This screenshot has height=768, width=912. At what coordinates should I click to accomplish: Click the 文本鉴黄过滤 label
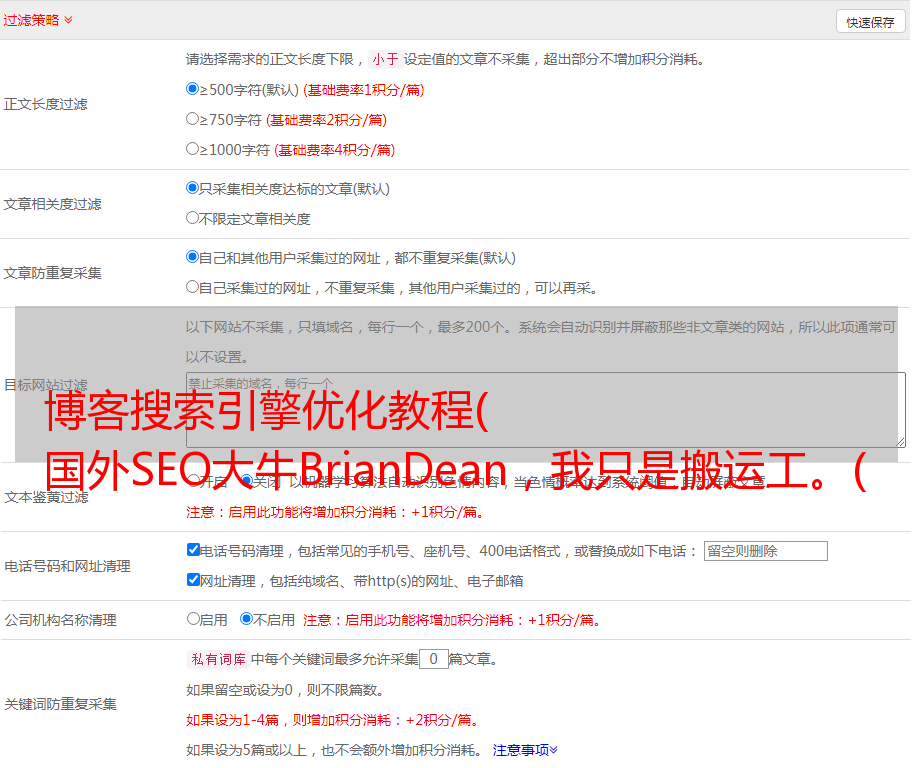click(46, 497)
